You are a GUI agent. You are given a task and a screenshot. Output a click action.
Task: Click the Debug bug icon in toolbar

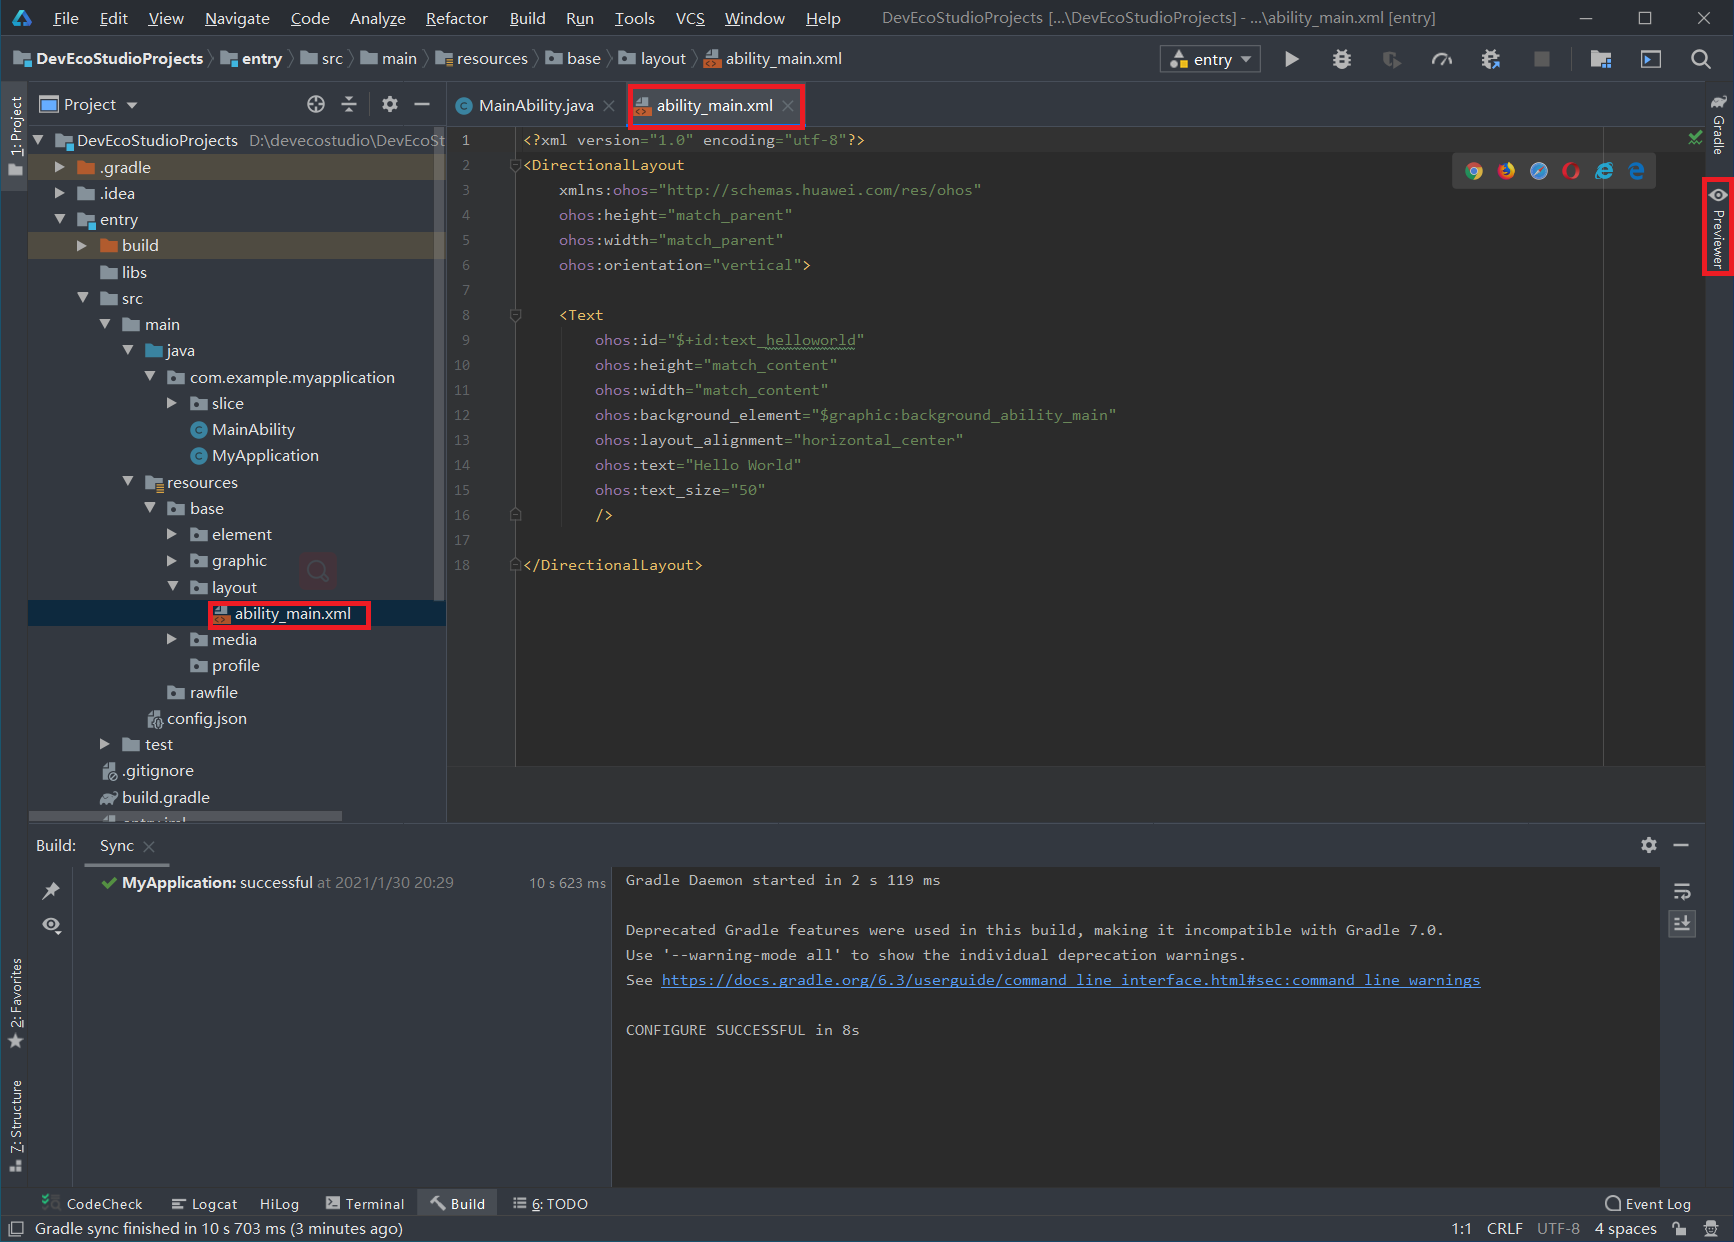pyautogui.click(x=1341, y=59)
